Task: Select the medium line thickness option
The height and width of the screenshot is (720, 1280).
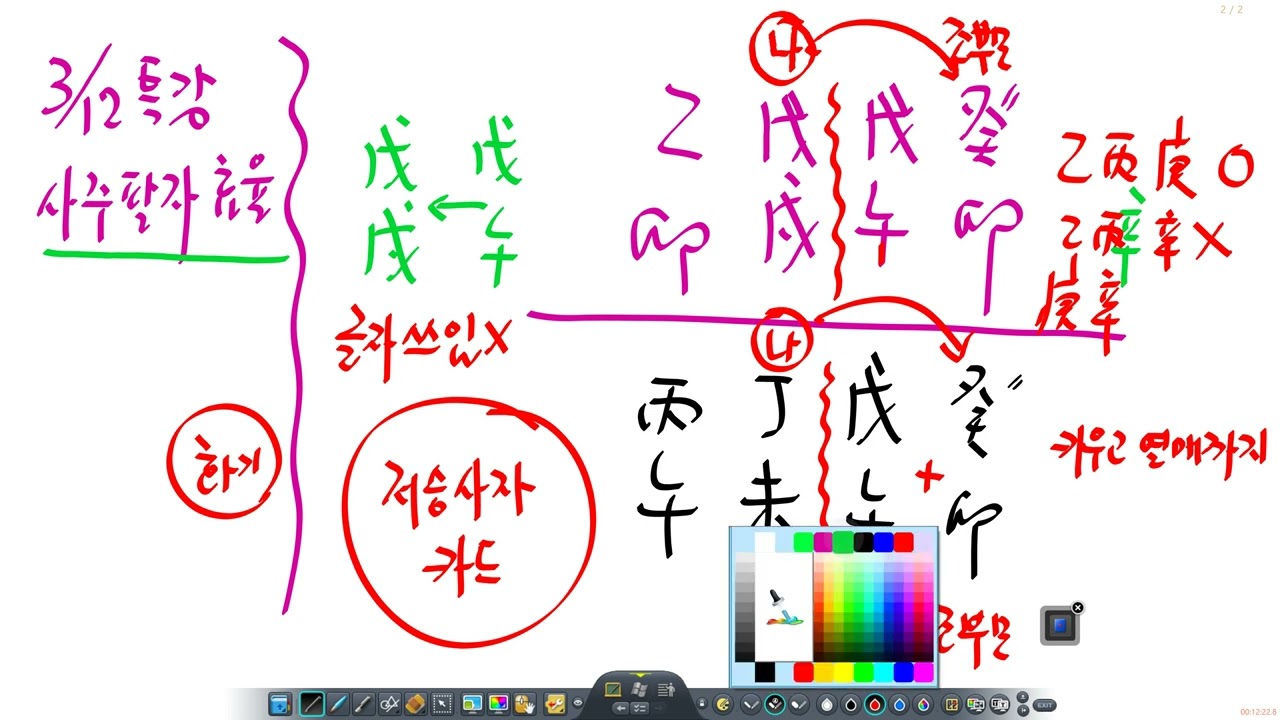Action: pyautogui.click(x=775, y=704)
